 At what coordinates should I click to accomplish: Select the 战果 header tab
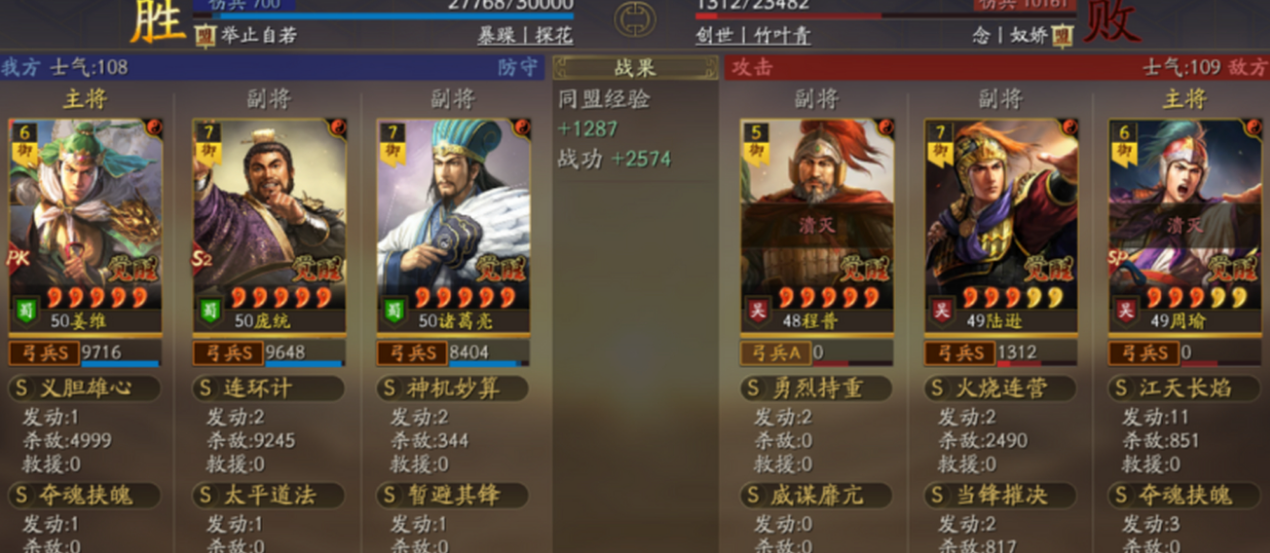635,68
